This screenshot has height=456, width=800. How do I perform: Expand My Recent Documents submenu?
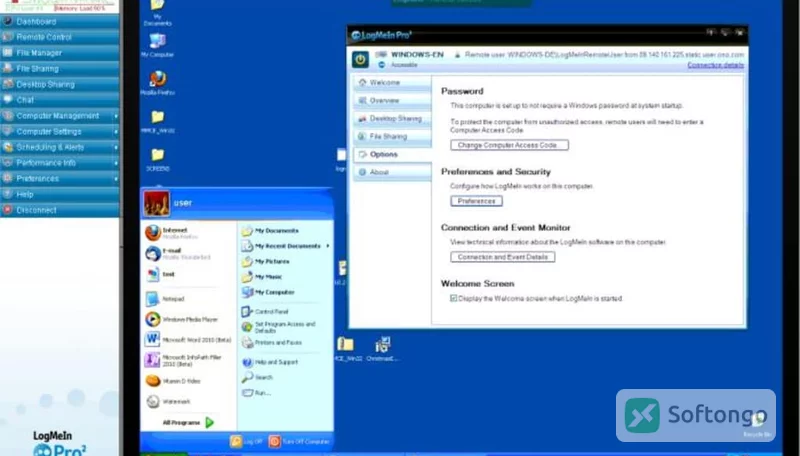pyautogui.click(x=285, y=246)
